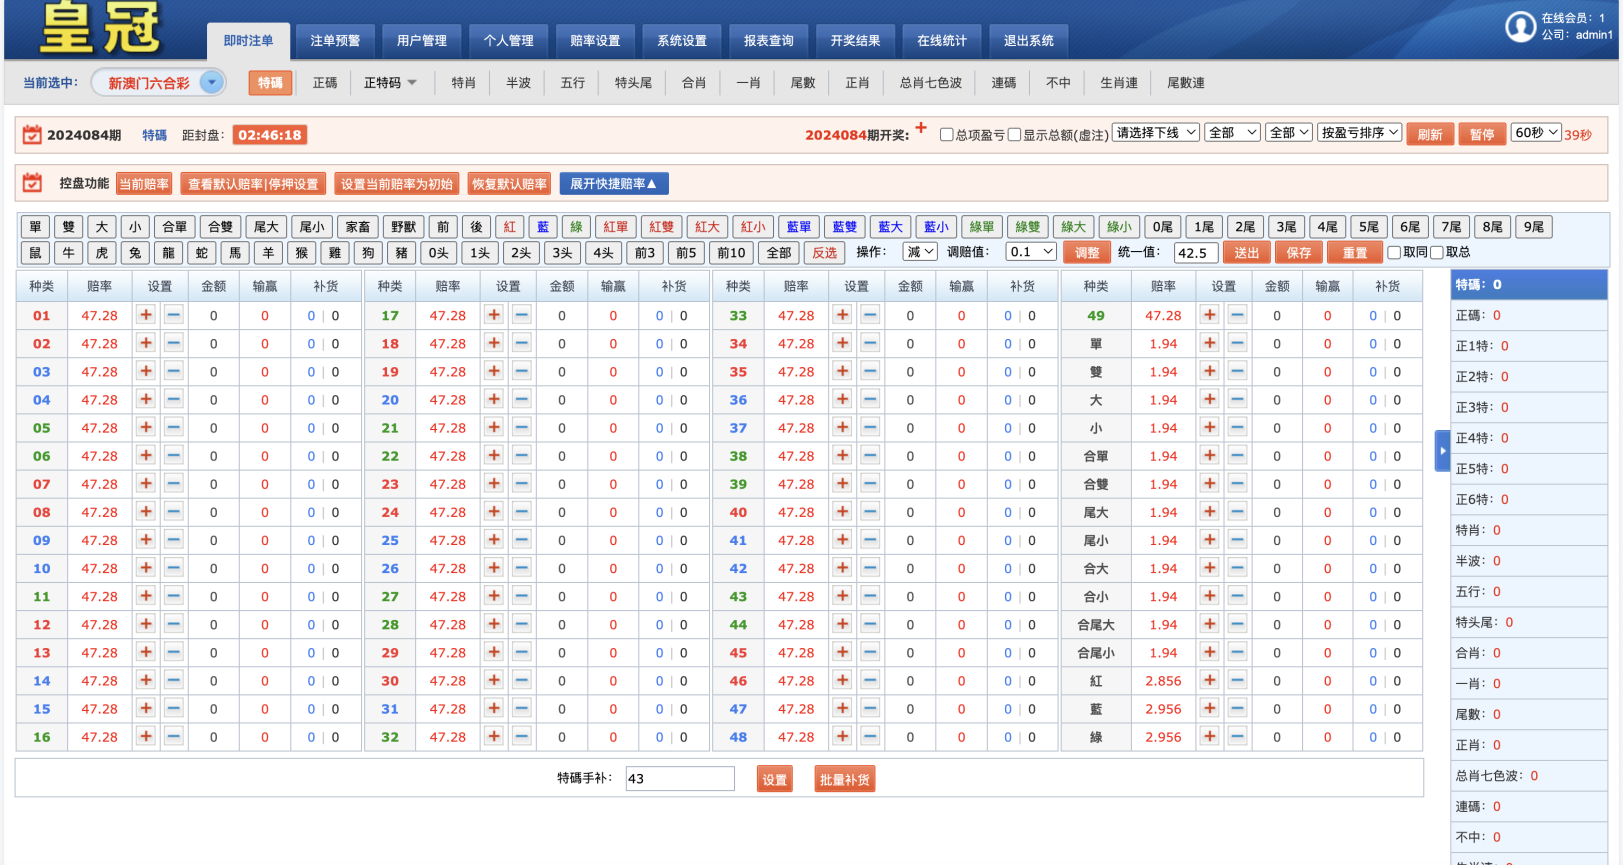Screen dimensions: 1623x865
Task: Open the 赔率设置 tab
Action: [x=595, y=41]
